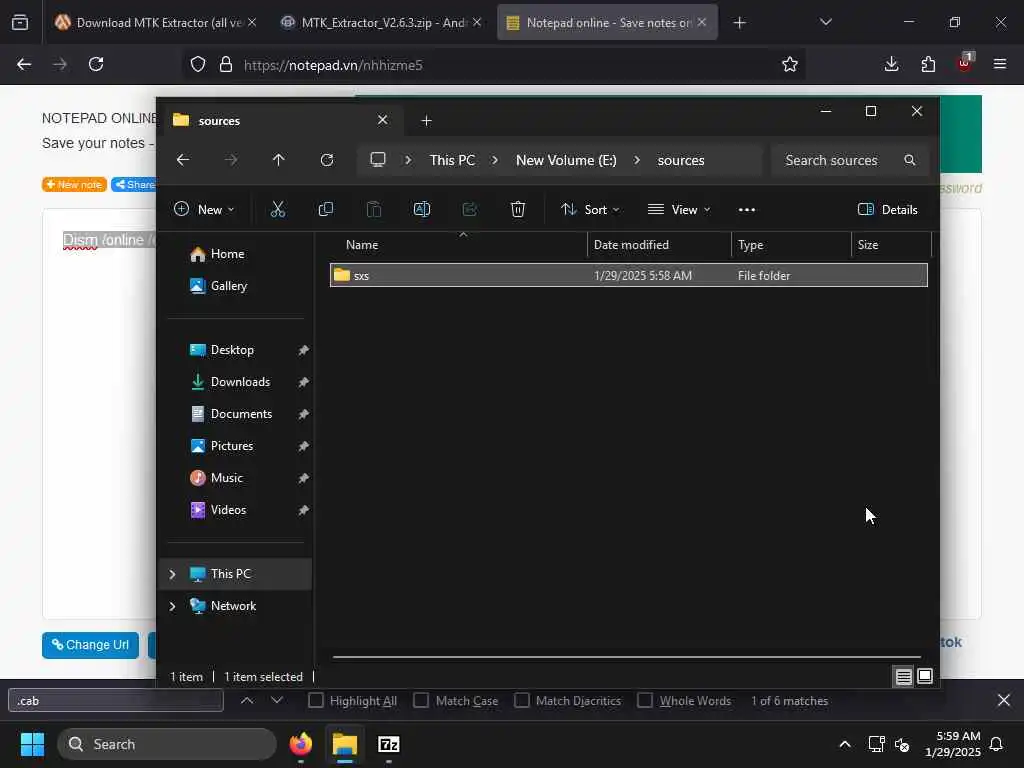Viewport: 1024px width, 768px height.
Task: Open the New dropdown in Explorer
Action: tap(204, 210)
